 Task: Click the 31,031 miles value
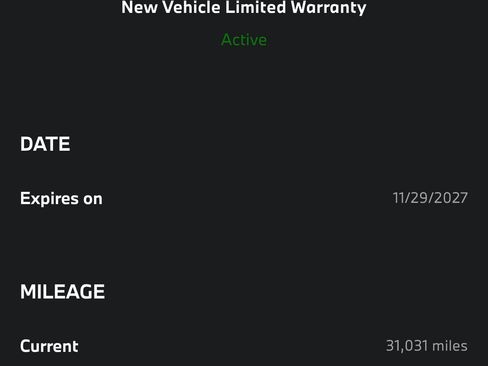tap(427, 346)
